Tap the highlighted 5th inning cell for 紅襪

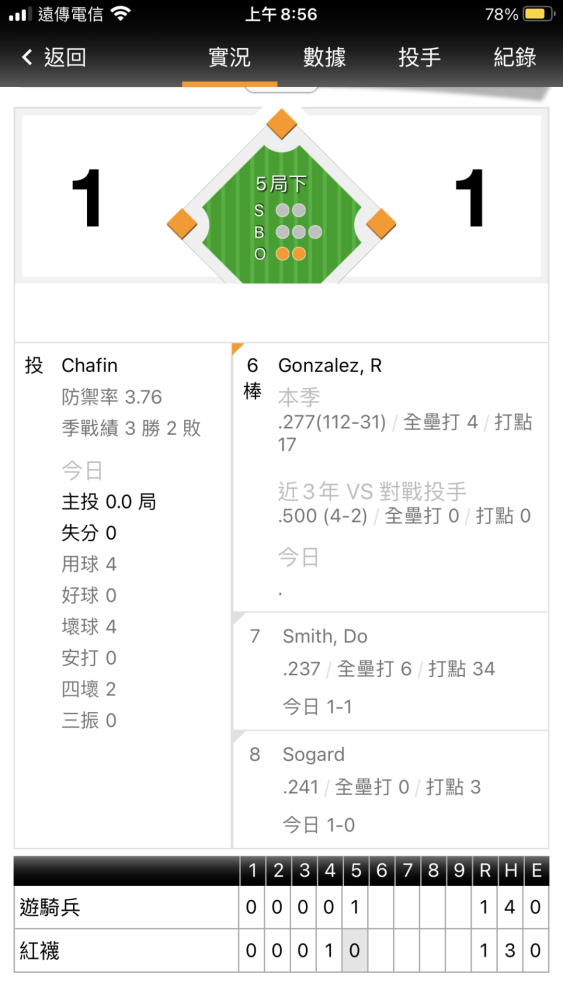pyautogui.click(x=355, y=950)
